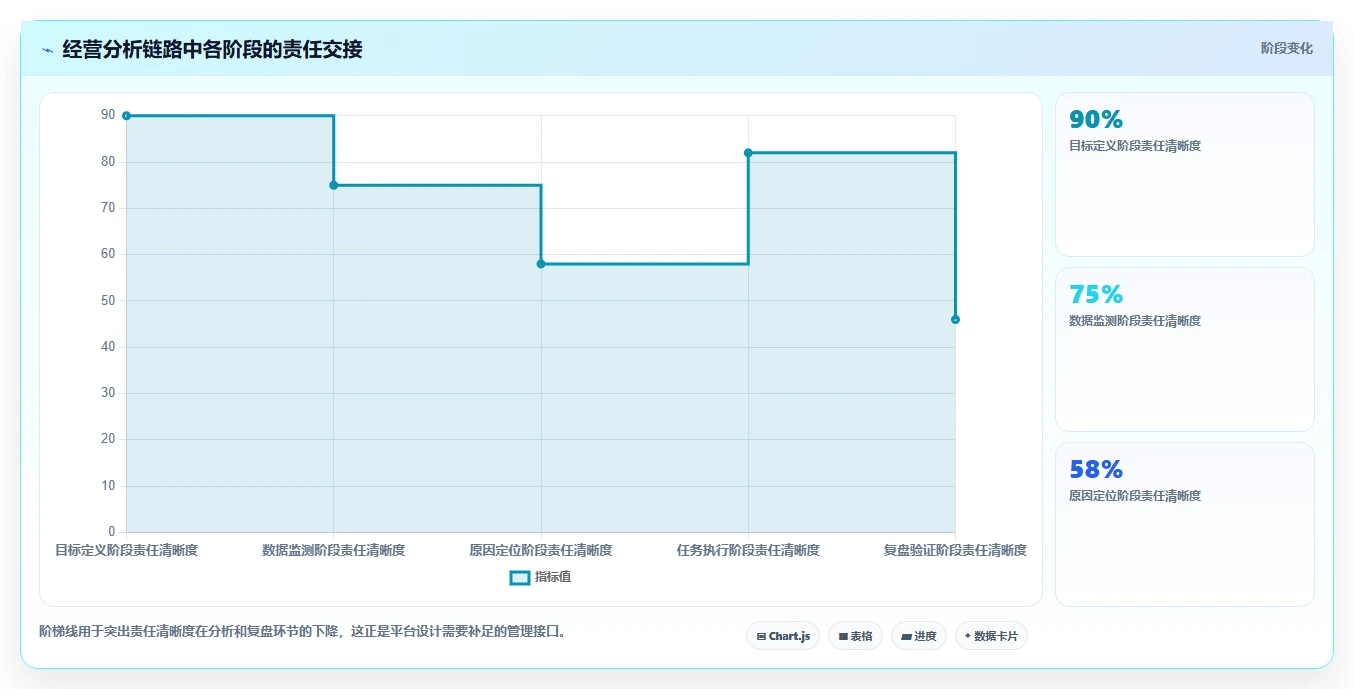
Task: Click the lightning icon beside the title
Action: click(x=47, y=49)
